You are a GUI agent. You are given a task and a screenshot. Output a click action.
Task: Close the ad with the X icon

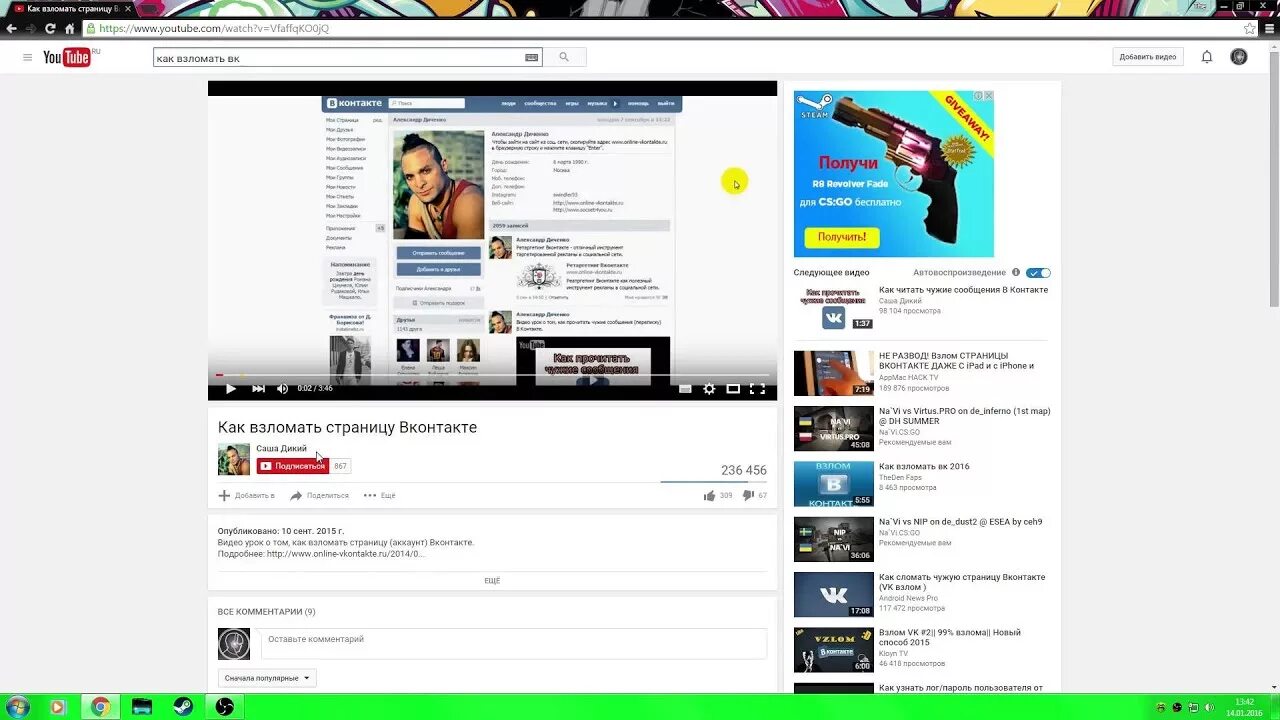[989, 96]
